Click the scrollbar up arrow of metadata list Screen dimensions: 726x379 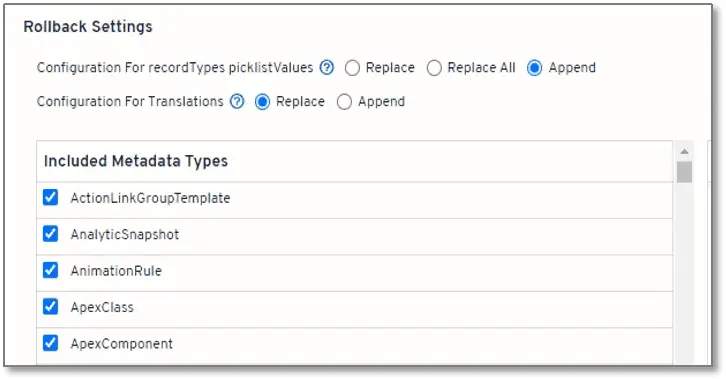[684, 151]
